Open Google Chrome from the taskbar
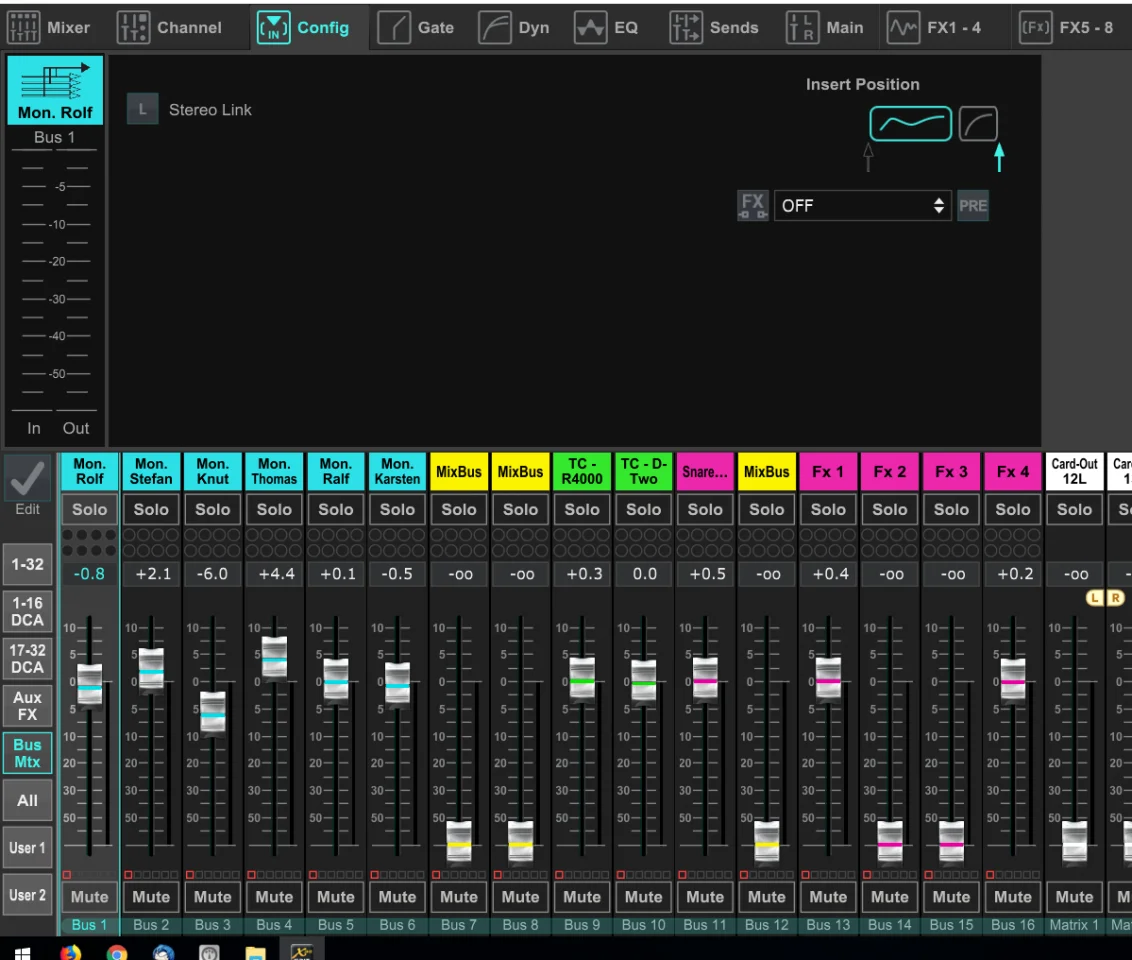1132x960 pixels. tap(117, 951)
